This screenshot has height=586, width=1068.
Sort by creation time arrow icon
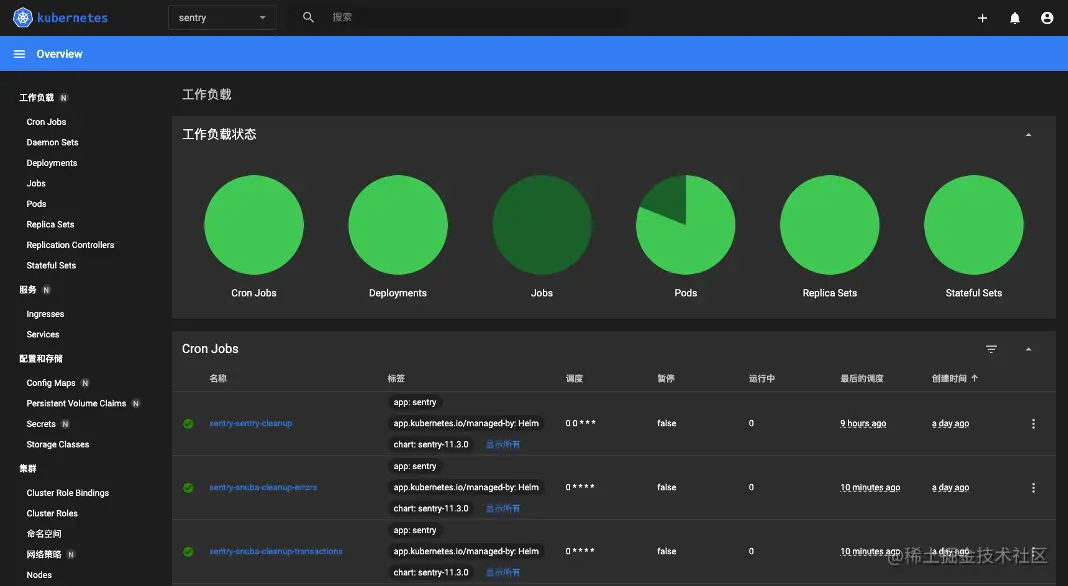(x=975, y=378)
